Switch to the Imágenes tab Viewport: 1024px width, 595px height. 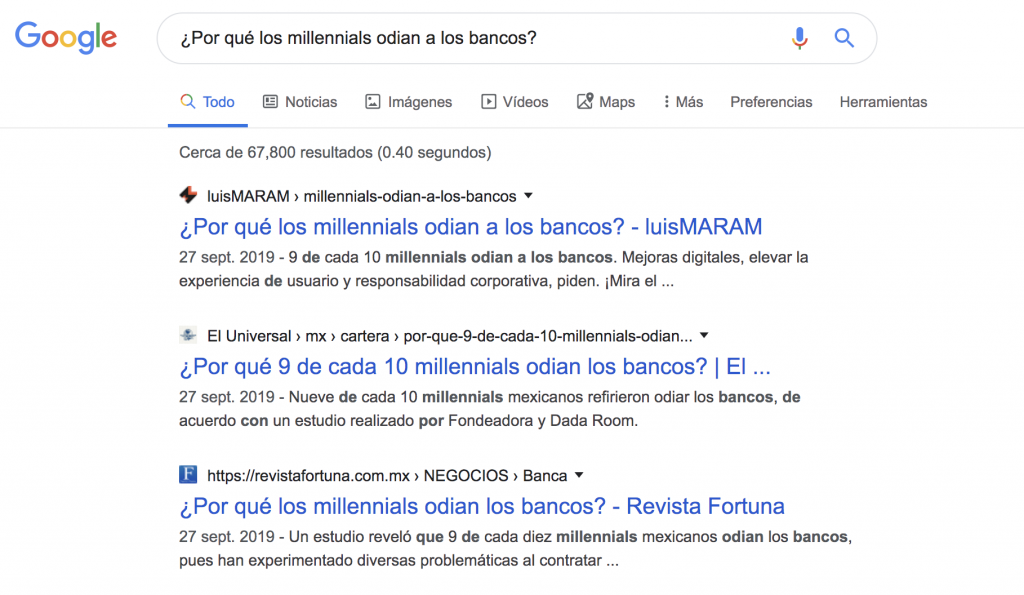[408, 102]
